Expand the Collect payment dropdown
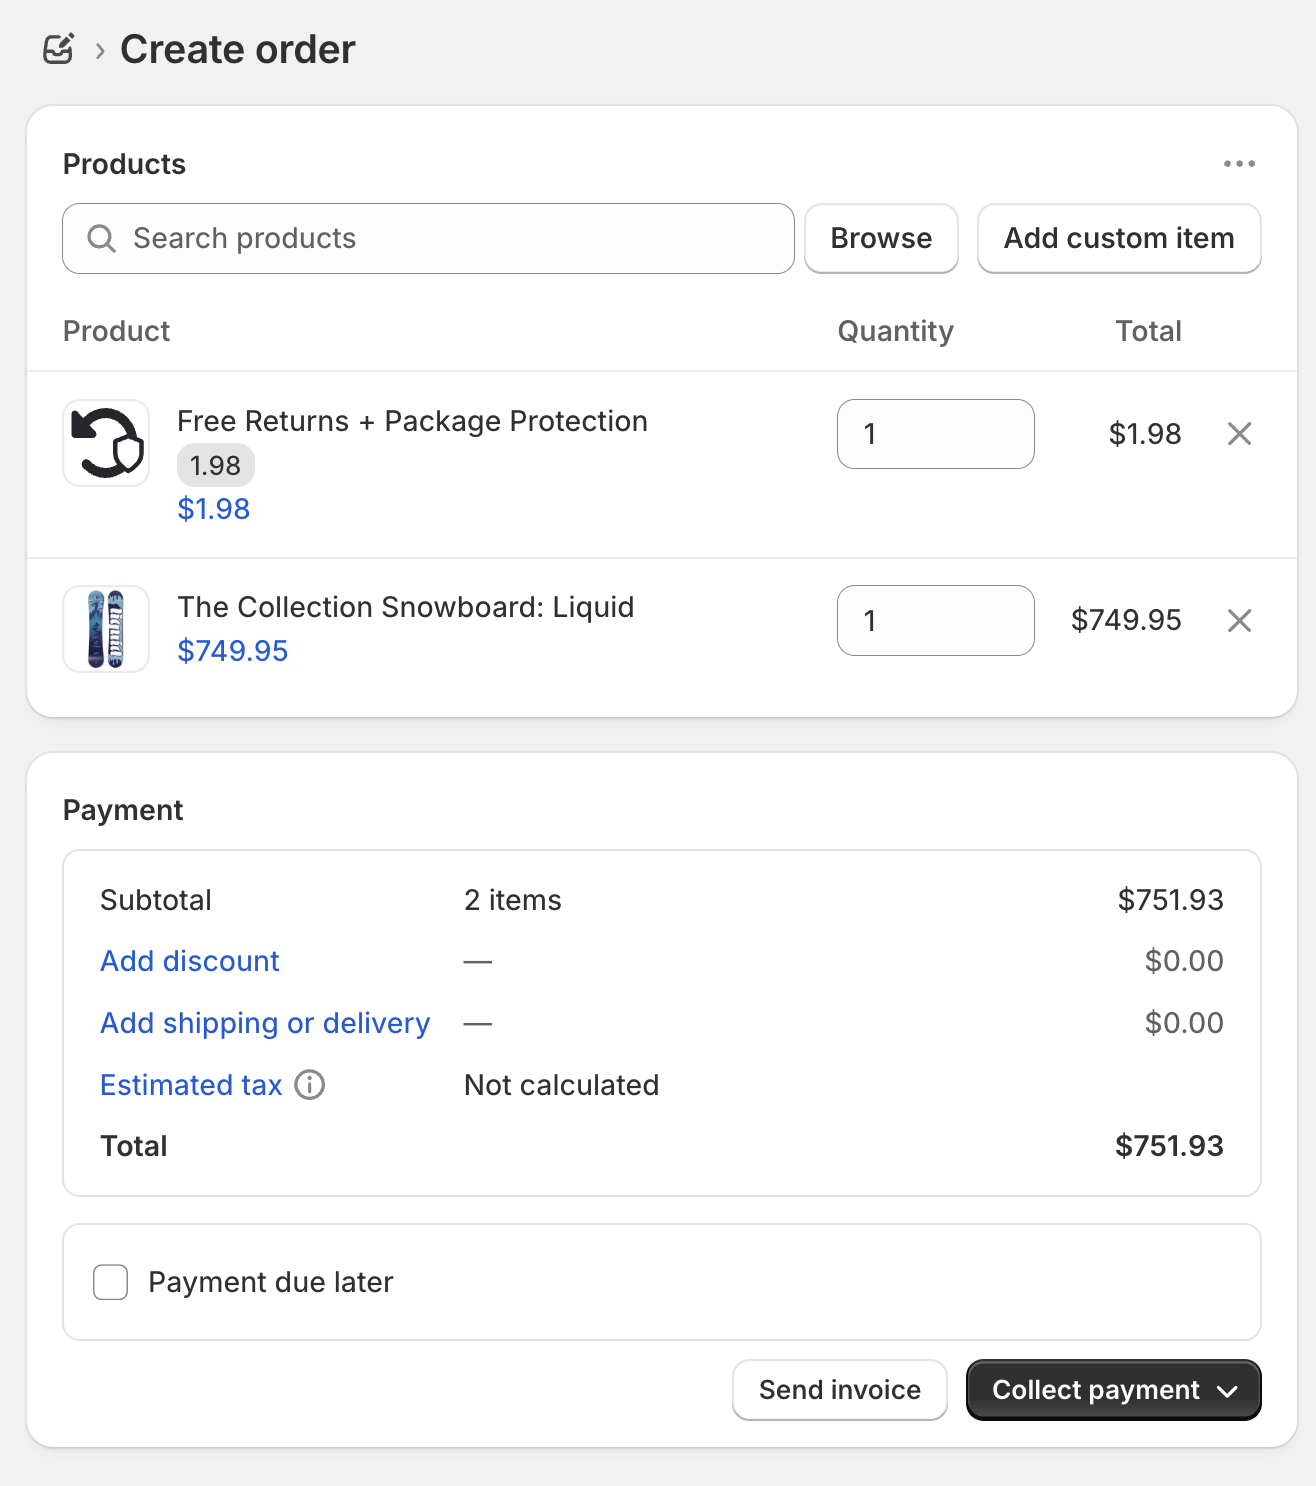1316x1486 pixels. 1113,1390
